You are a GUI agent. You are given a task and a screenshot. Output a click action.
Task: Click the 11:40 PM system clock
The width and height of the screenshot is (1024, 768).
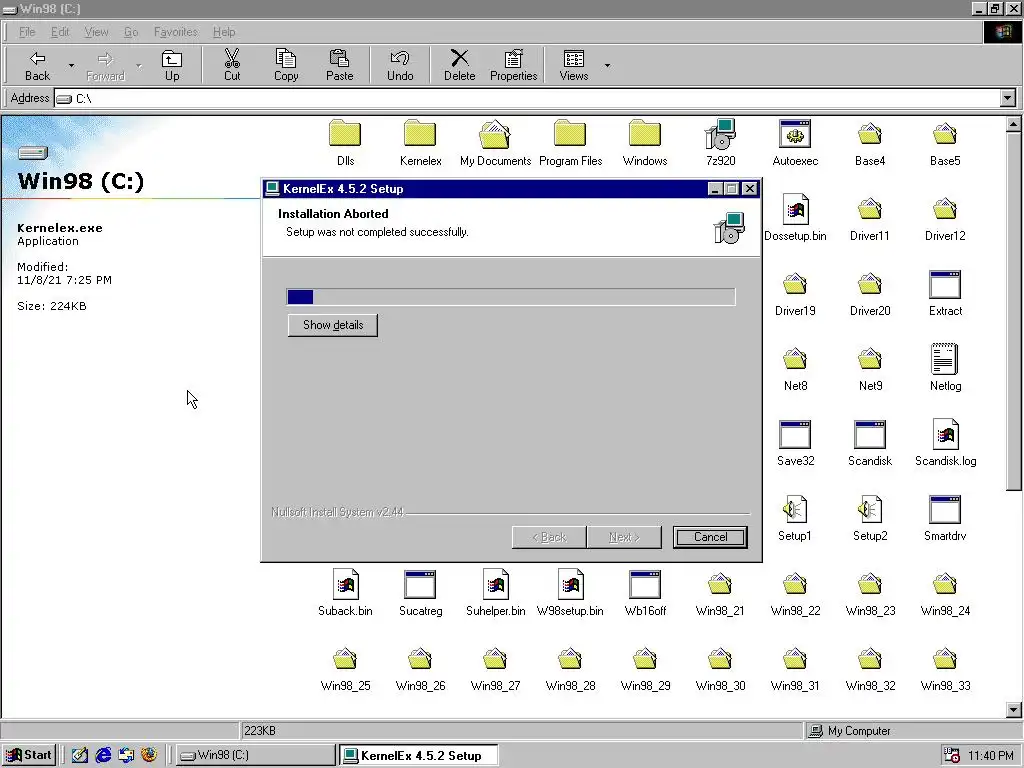click(990, 756)
